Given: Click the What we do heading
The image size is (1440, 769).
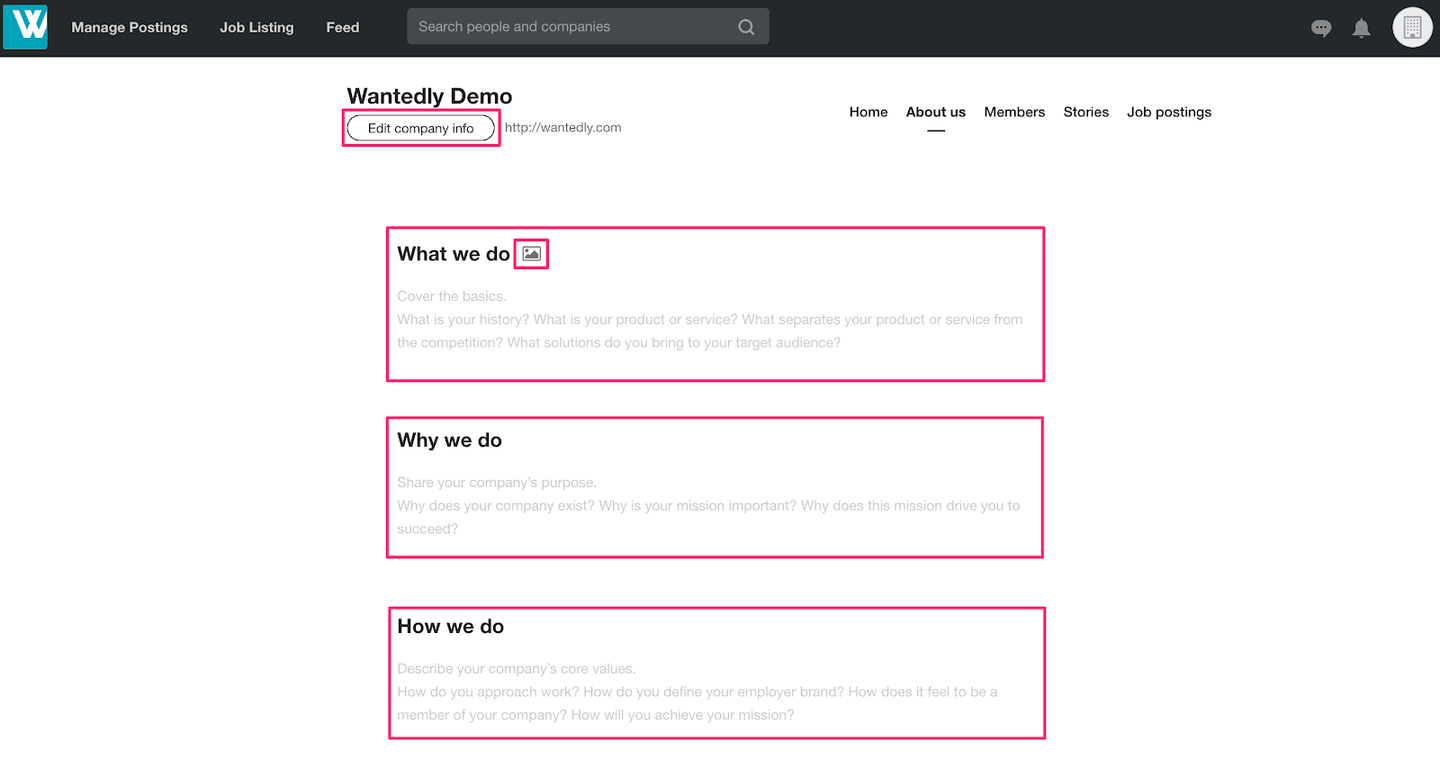Looking at the screenshot, I should (454, 254).
